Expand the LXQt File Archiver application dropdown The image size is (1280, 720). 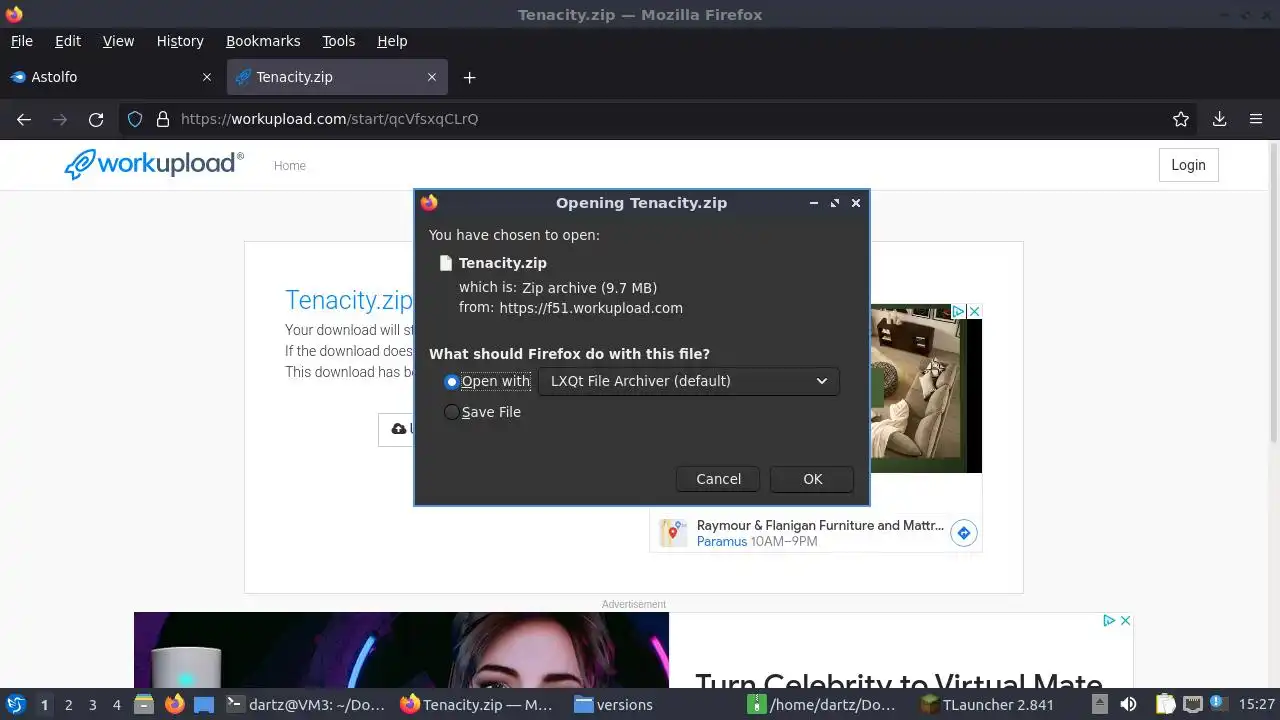pos(688,381)
